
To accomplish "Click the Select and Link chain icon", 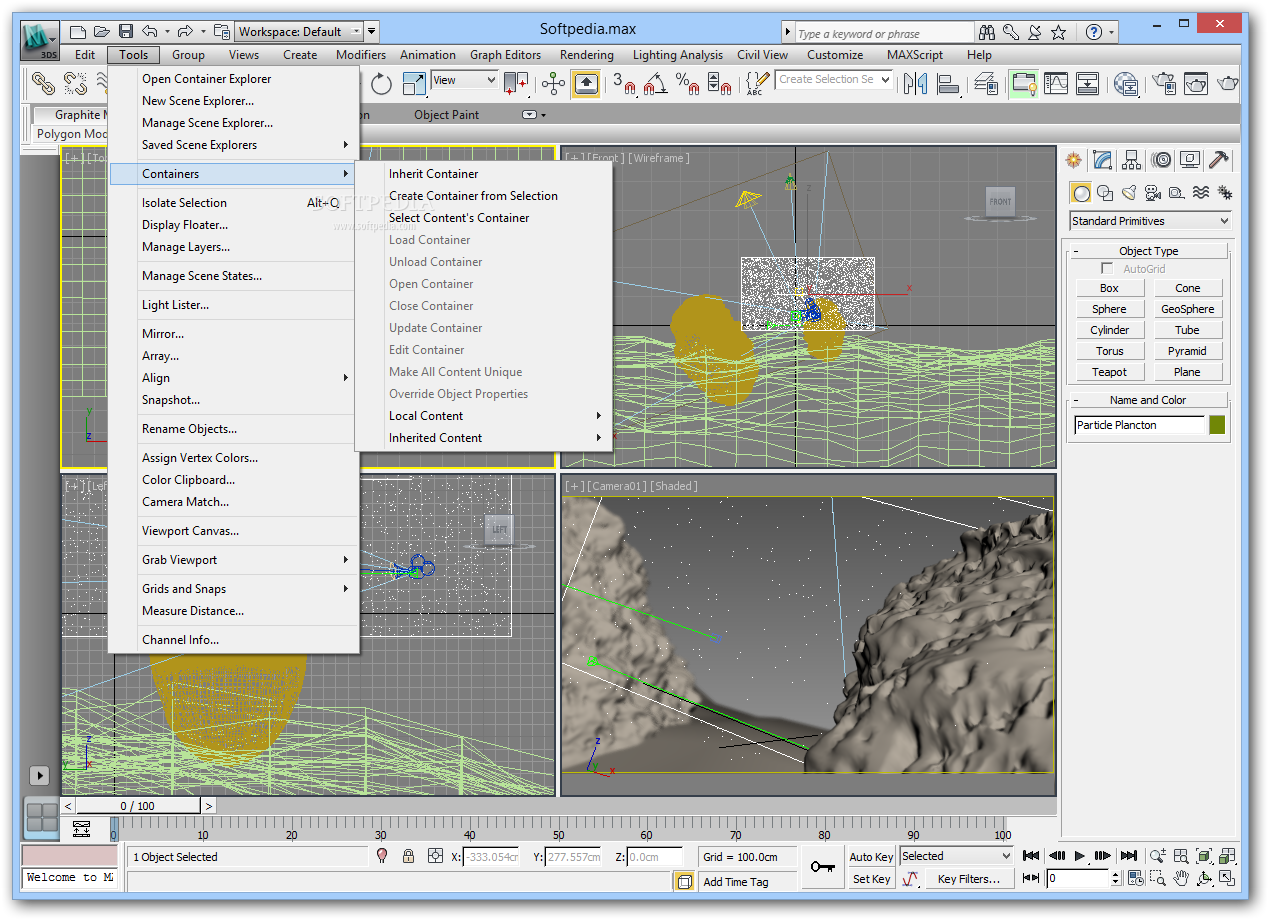I will (45, 84).
